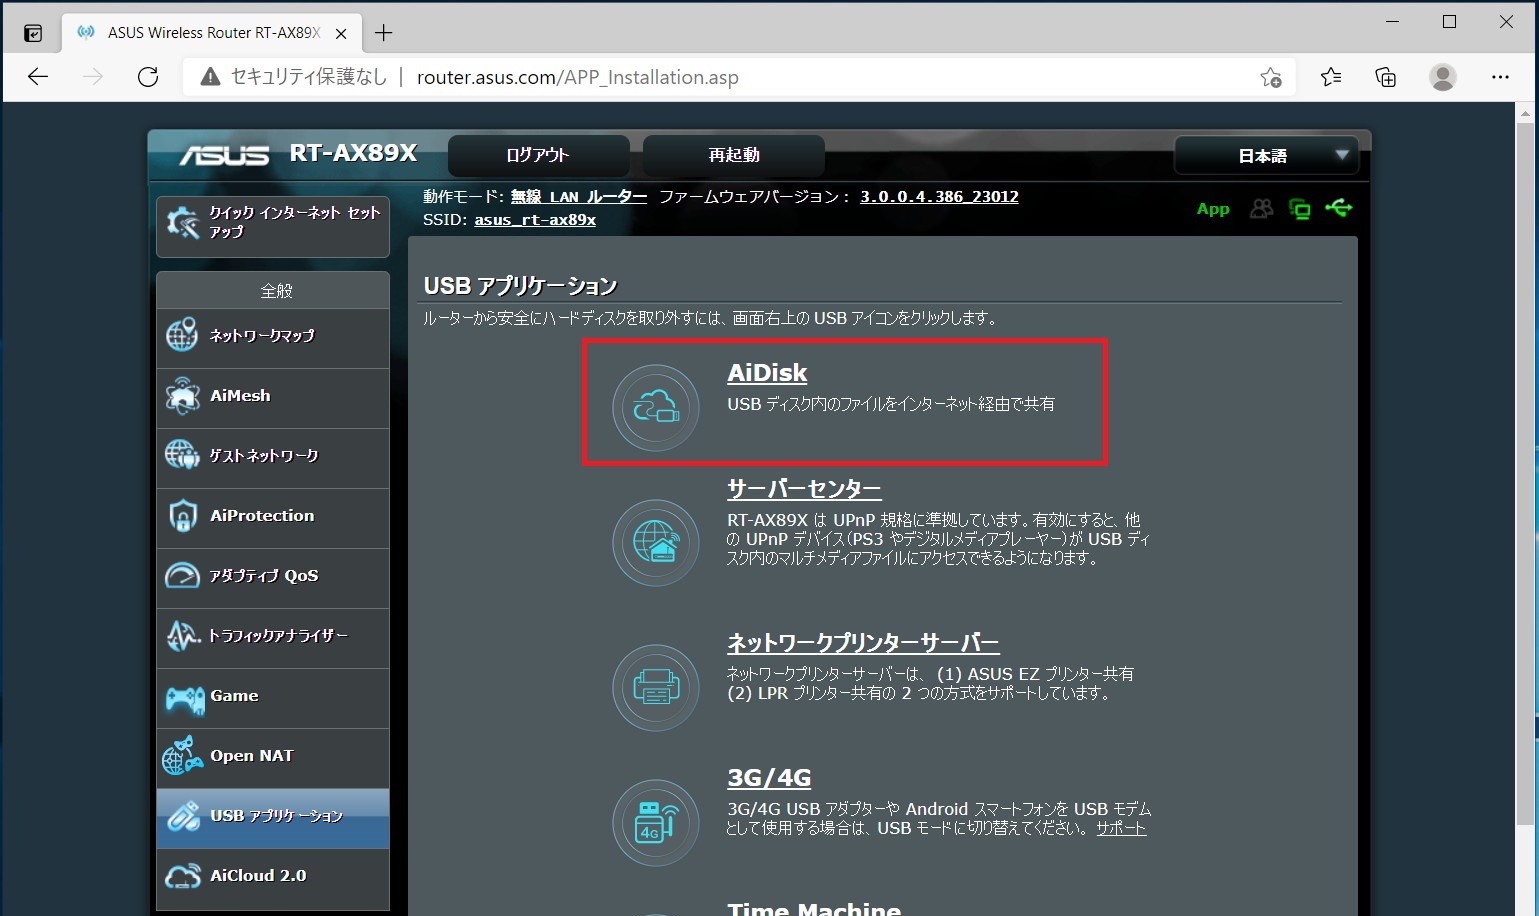
Task: Open the サーバーセンター link
Action: [x=804, y=489]
